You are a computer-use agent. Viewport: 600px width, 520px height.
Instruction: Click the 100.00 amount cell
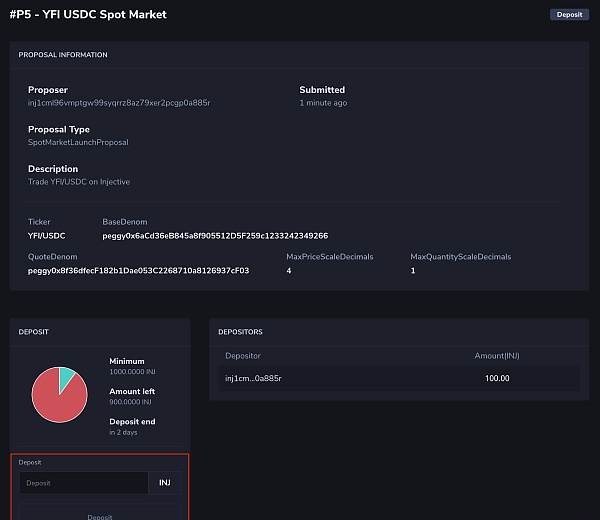(x=497, y=378)
